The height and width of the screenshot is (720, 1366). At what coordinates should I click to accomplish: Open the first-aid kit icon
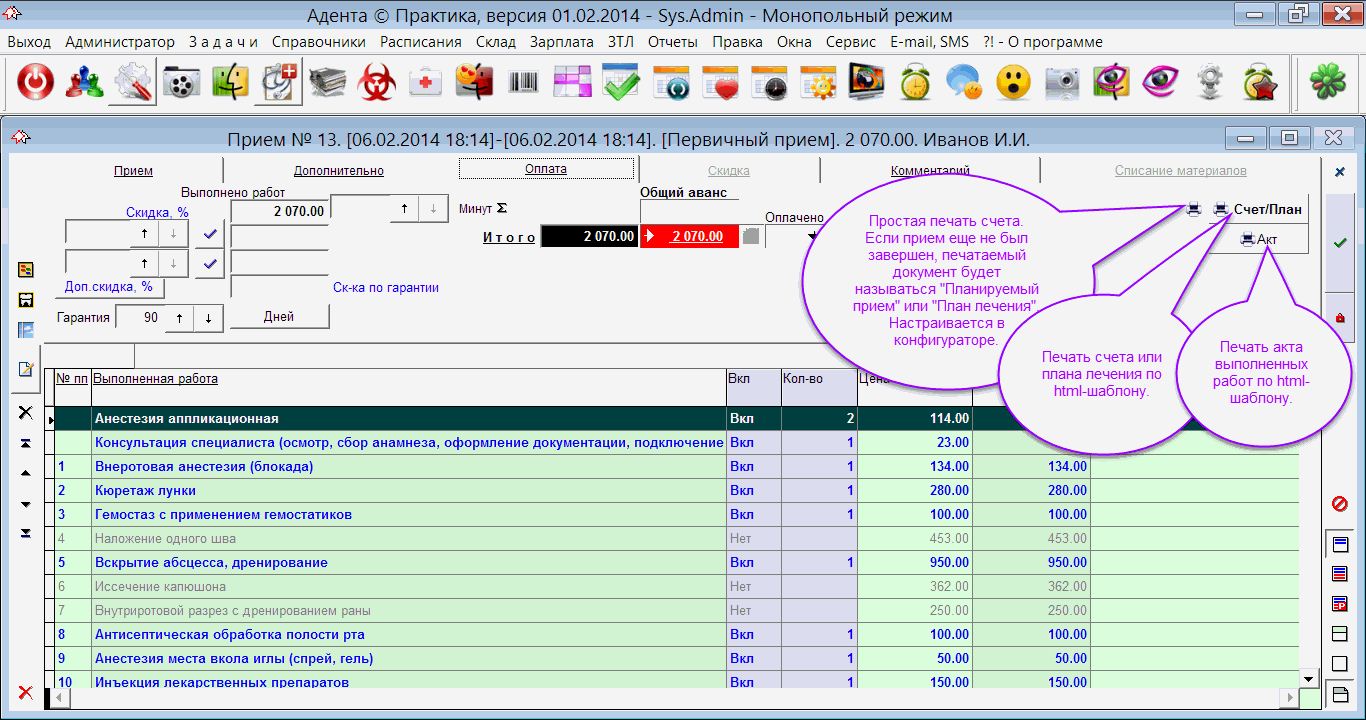(x=426, y=83)
